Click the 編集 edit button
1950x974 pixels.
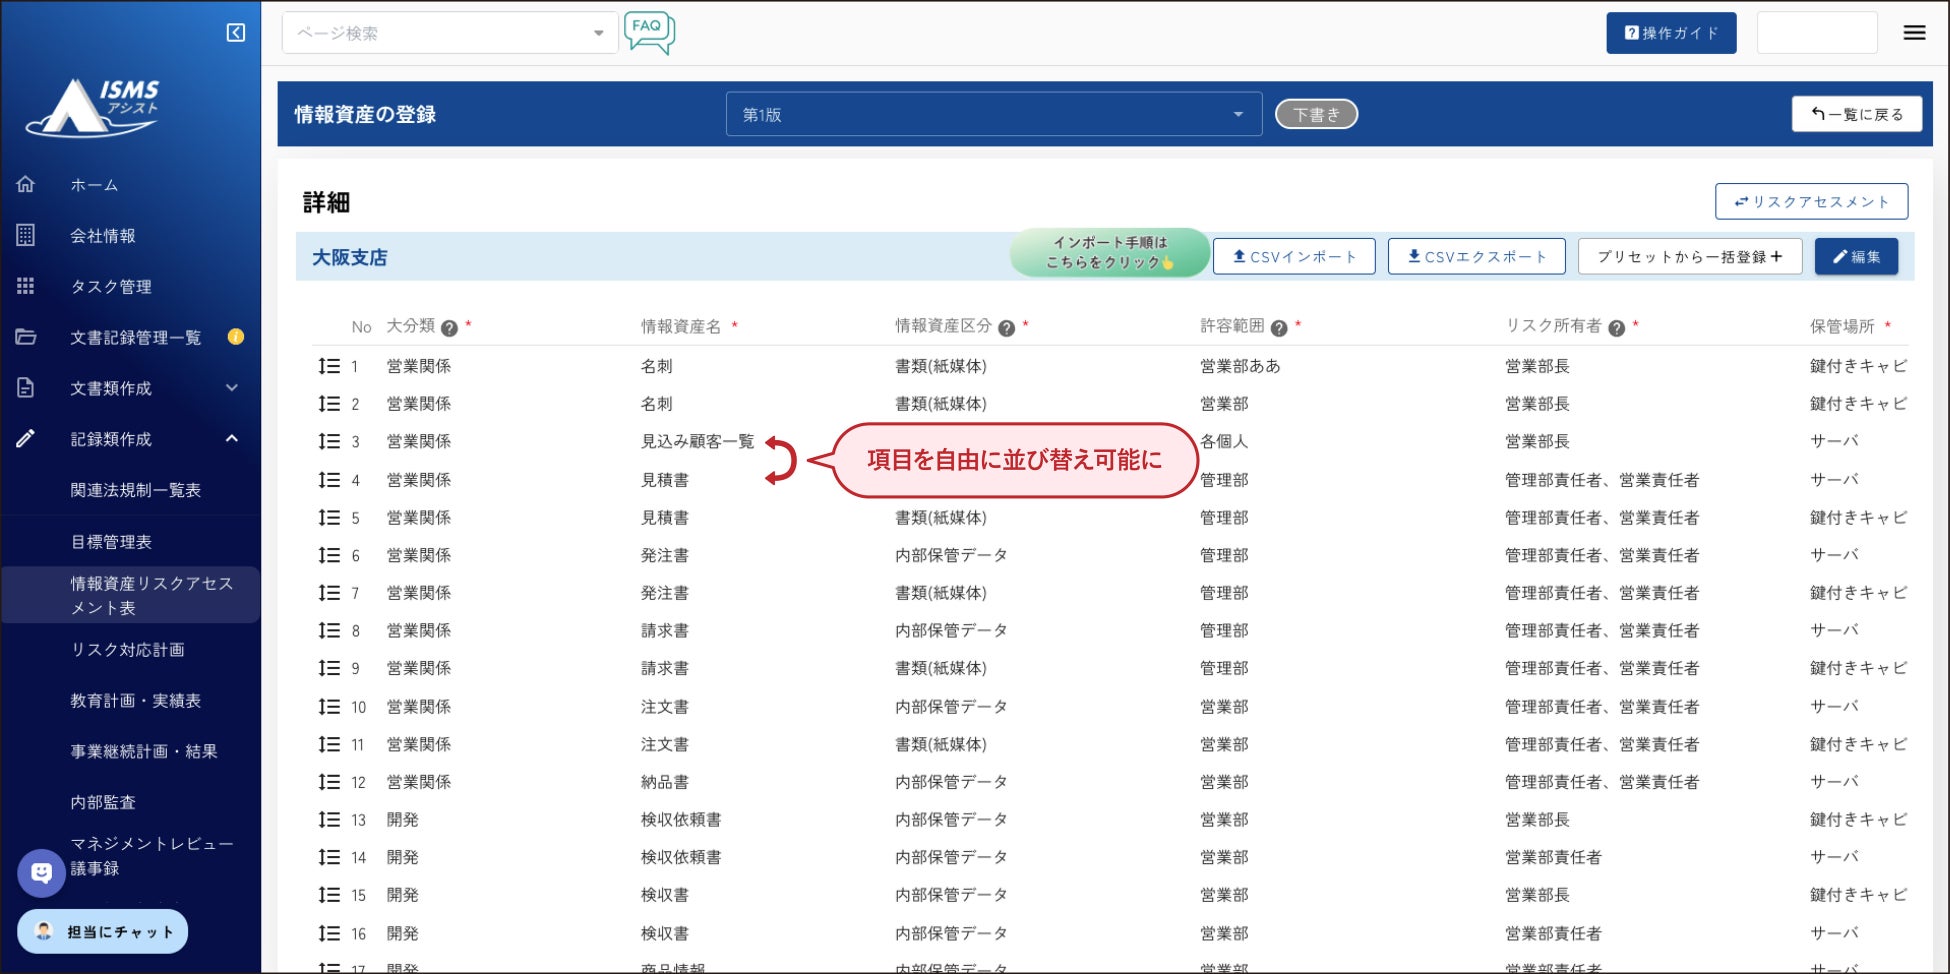[x=1856, y=257]
